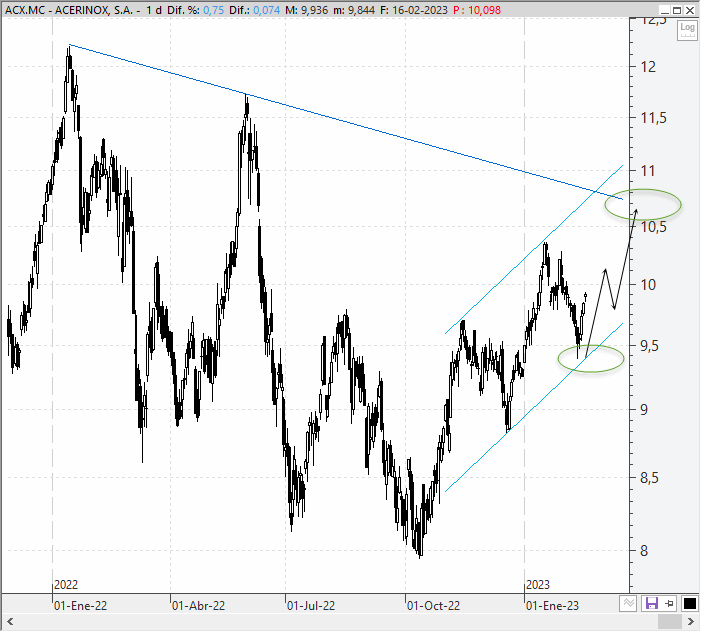Open the black color swatch
The height and width of the screenshot is (632, 701).
pyautogui.click(x=689, y=604)
